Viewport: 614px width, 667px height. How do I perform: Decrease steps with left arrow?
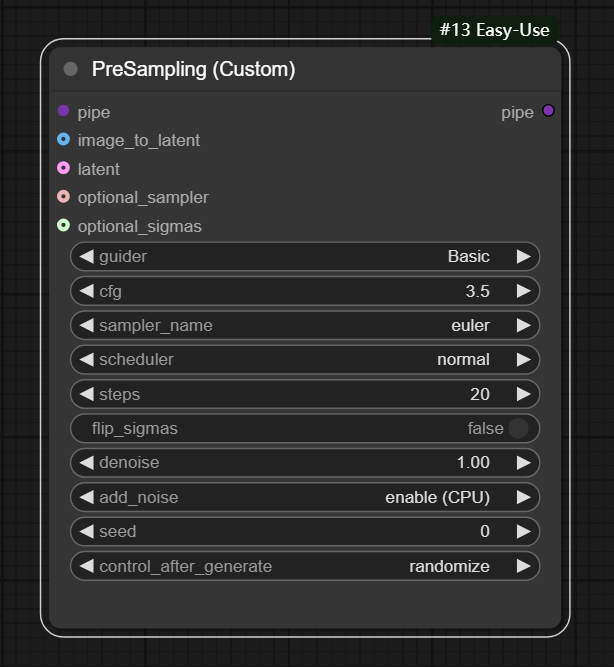(86, 395)
